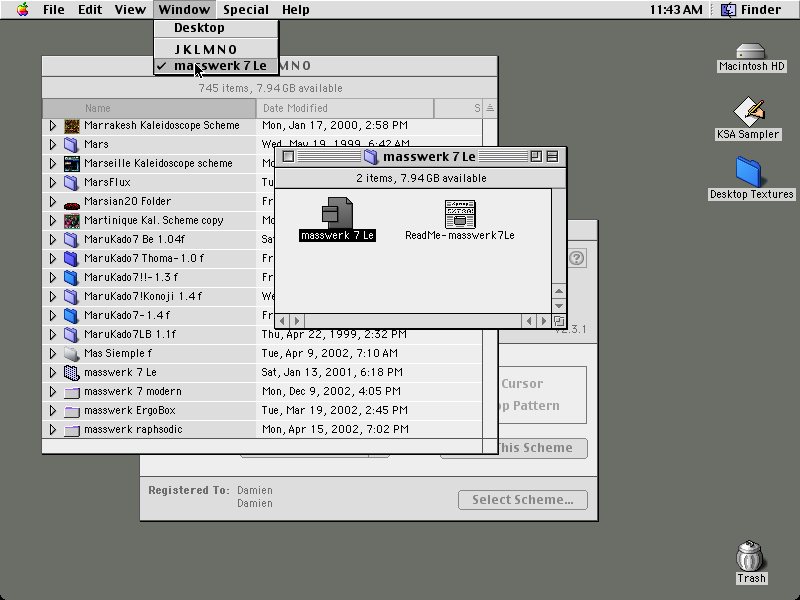Click the date Mon, Dec 9, 2002, 4:05 PM
The height and width of the screenshot is (600, 800).
click(331, 391)
